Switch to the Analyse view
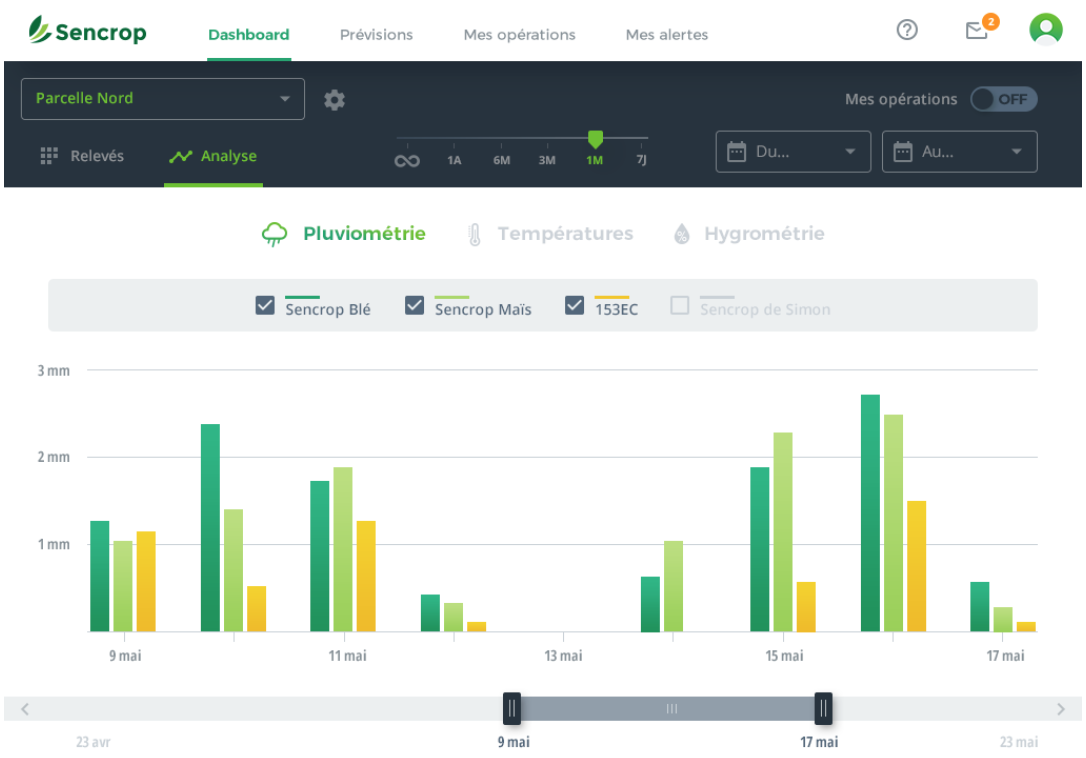This screenshot has height=758, width=1086. [x=213, y=156]
